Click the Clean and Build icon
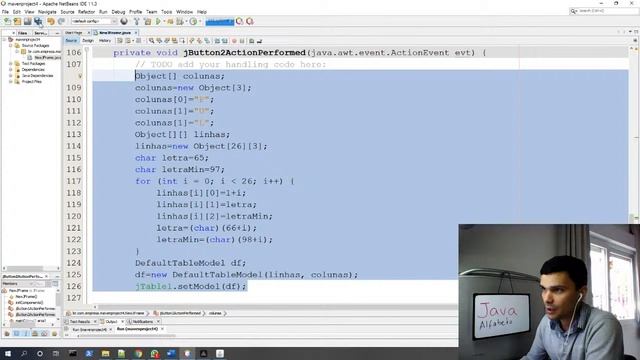Screen dimensions: 640x360 pyautogui.click(x=147, y=21)
